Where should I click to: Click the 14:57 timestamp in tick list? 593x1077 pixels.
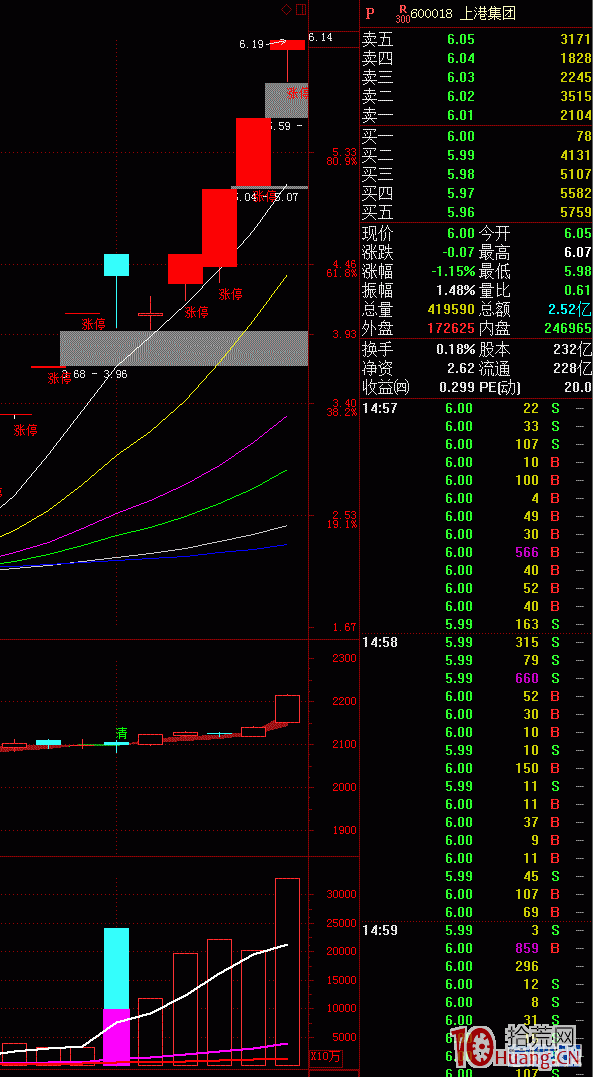[x=379, y=409]
